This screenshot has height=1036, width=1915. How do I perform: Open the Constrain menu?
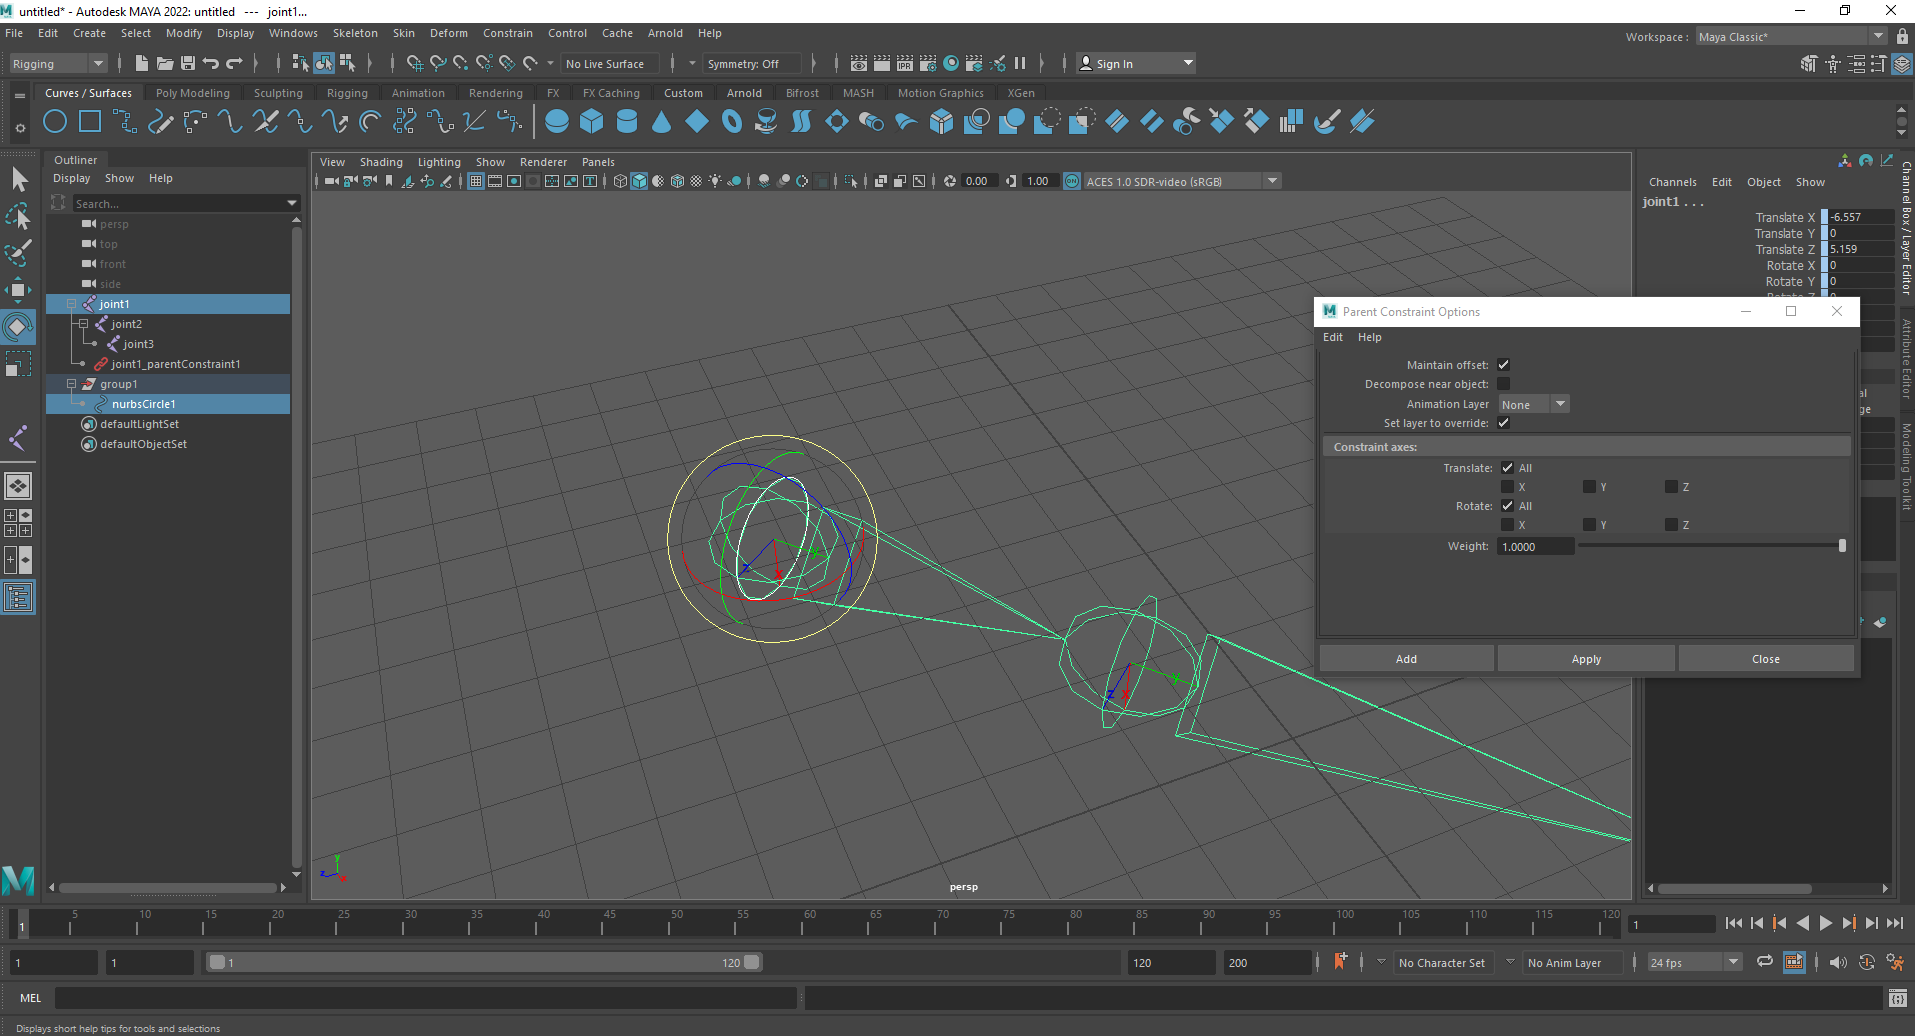[507, 33]
